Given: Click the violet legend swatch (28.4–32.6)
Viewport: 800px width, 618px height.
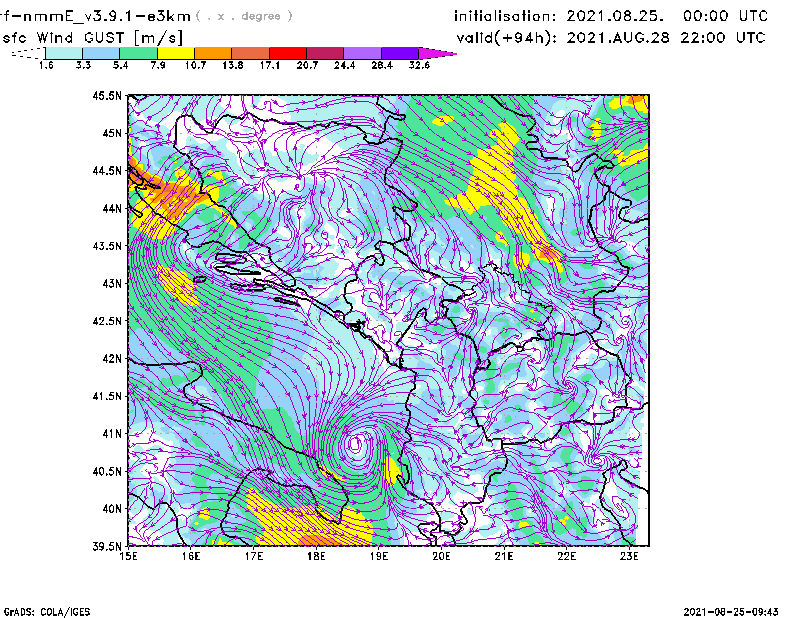Looking at the screenshot, I should [x=399, y=53].
